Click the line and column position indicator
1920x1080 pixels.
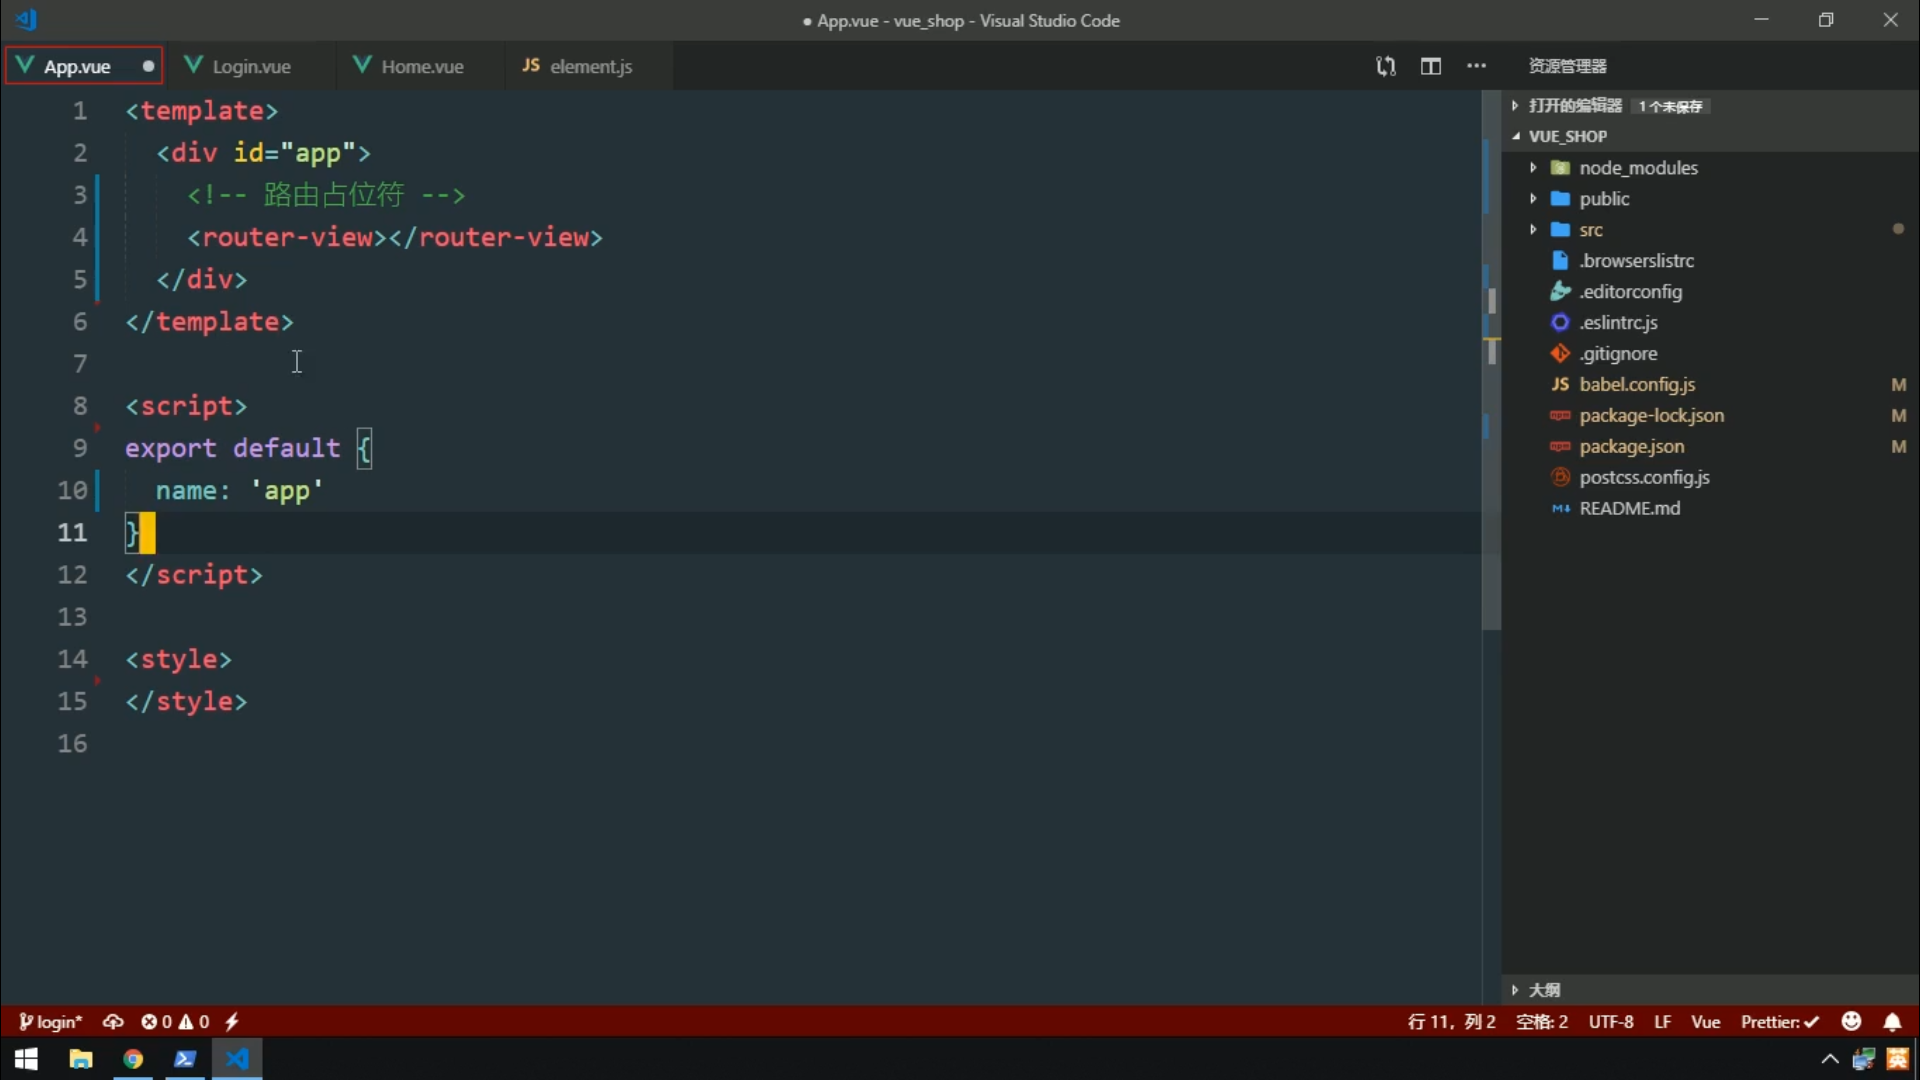point(1451,1021)
